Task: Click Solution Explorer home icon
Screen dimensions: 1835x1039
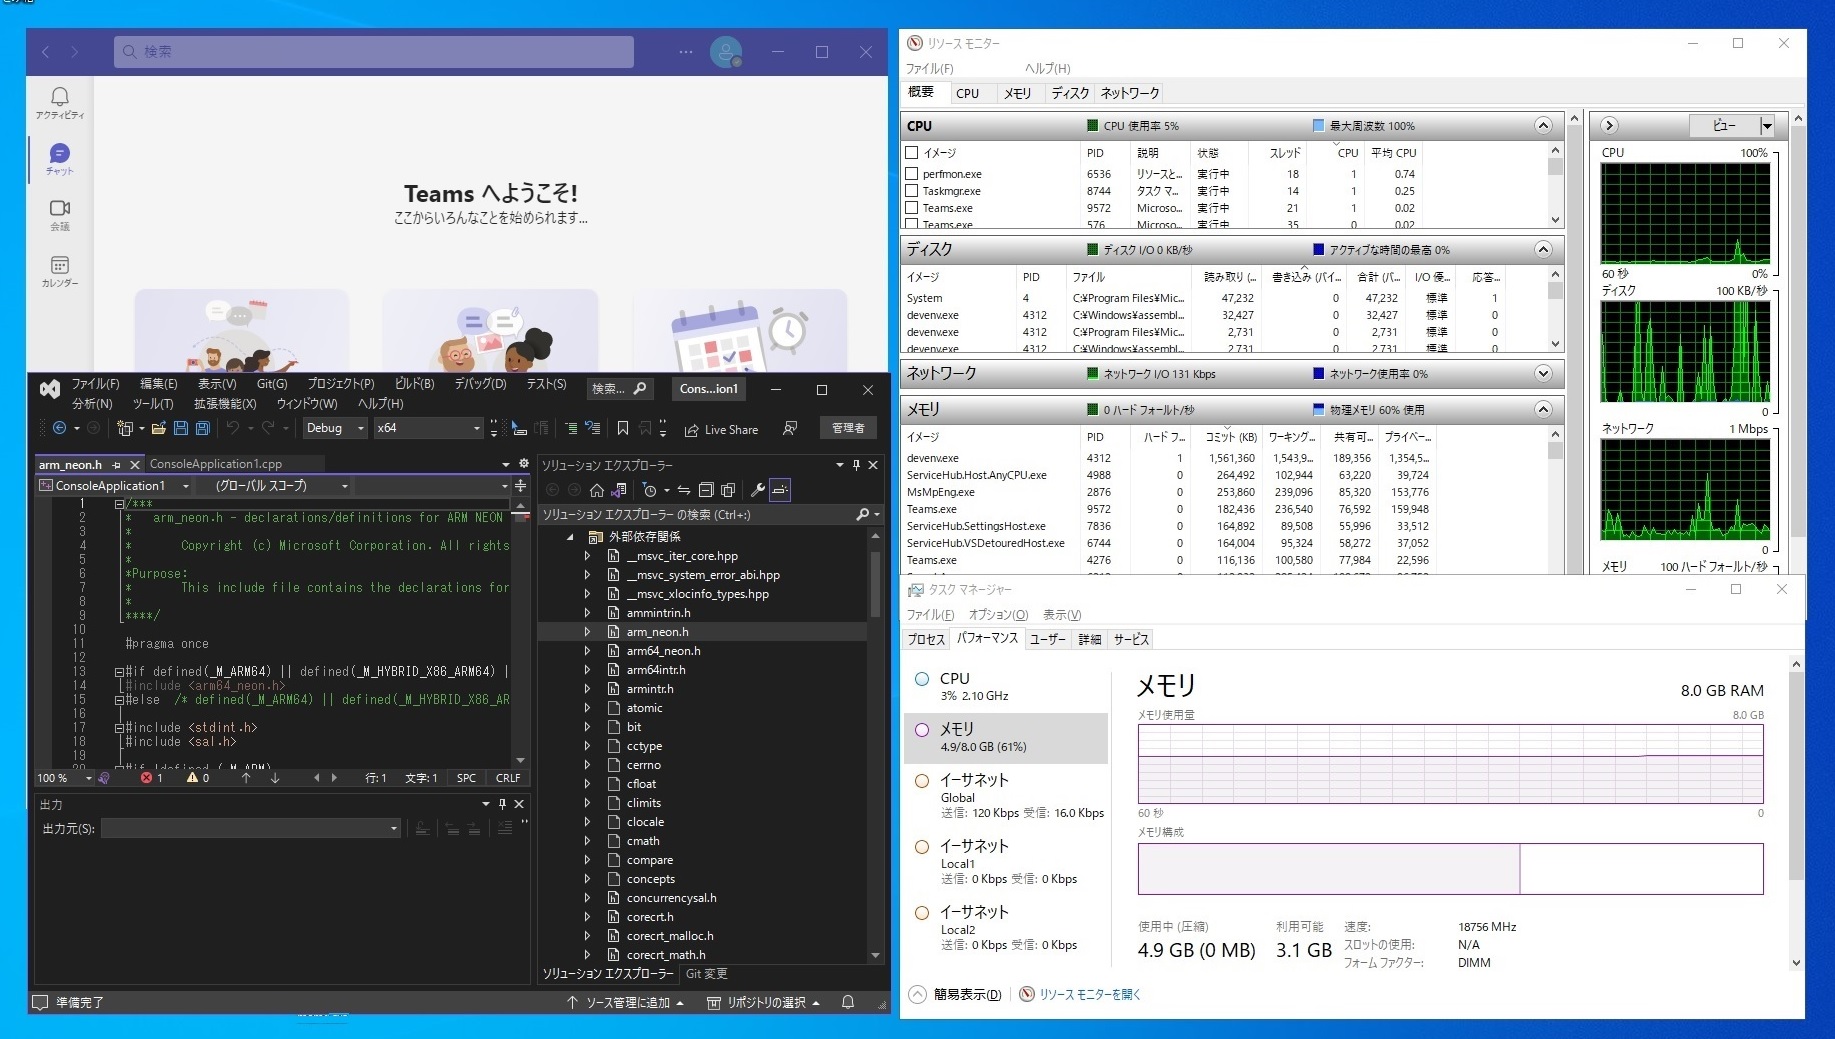Action: tap(597, 490)
